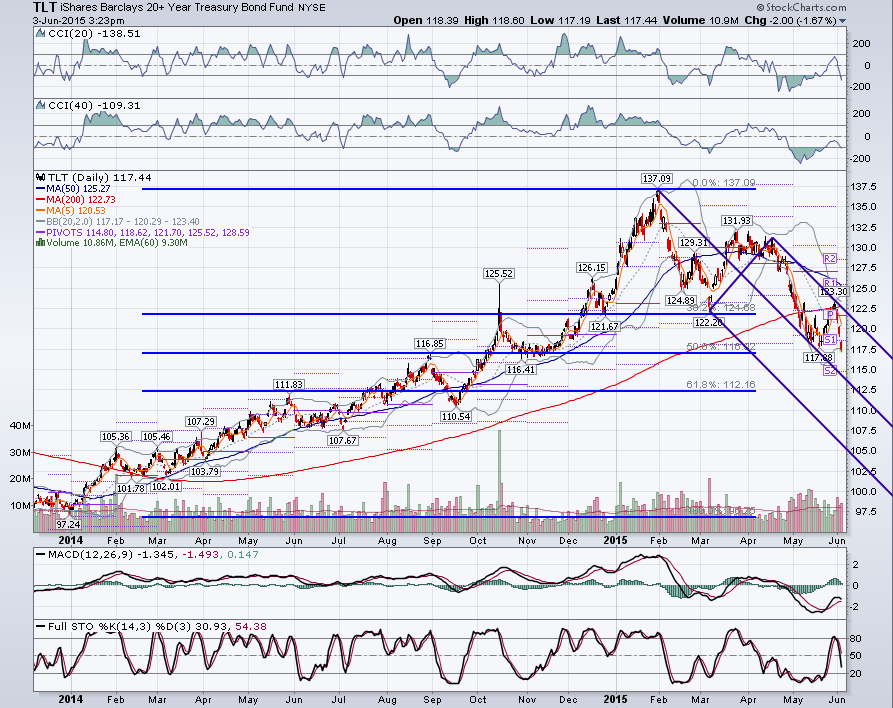Click the TLT (Daily) candlestick icon
Screen dimensions: 893x708
pos(40,178)
